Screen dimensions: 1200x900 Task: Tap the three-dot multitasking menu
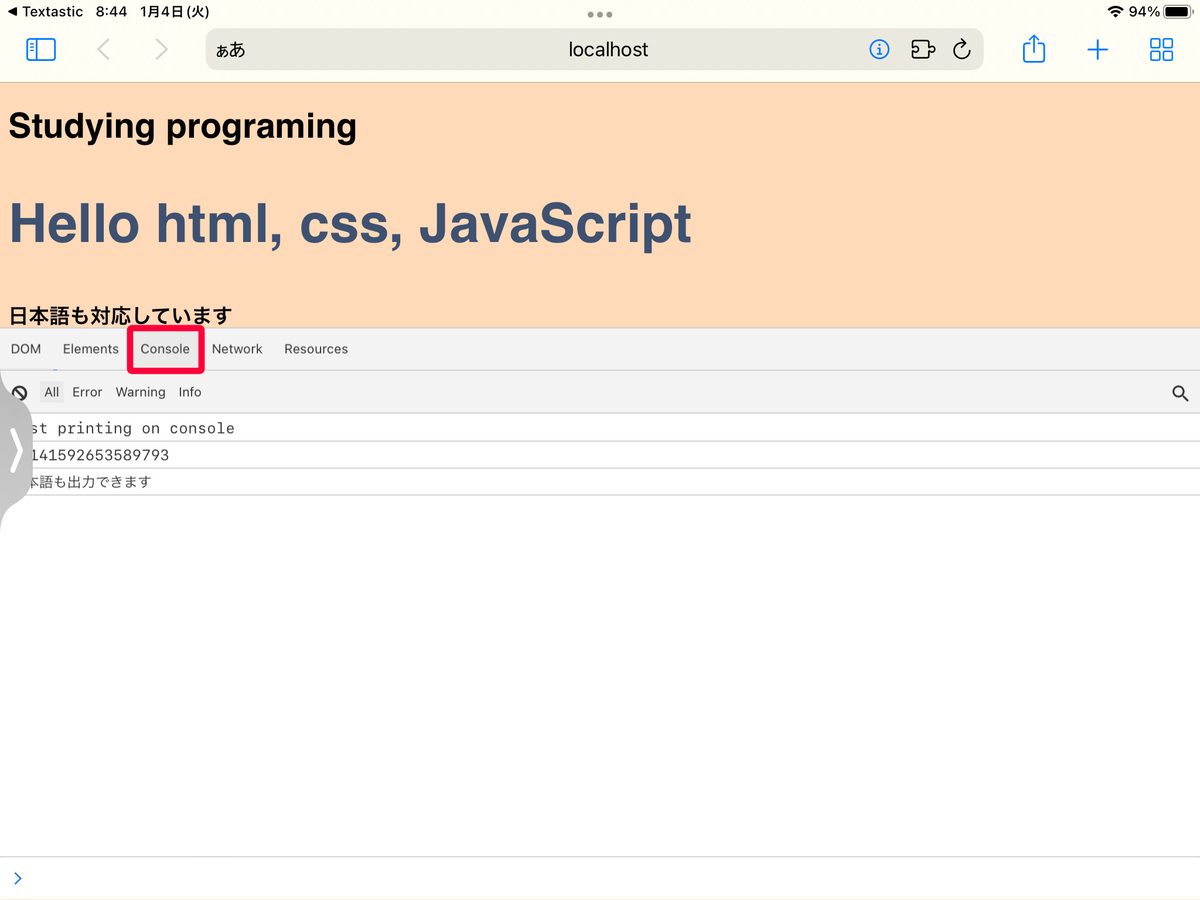(x=600, y=15)
